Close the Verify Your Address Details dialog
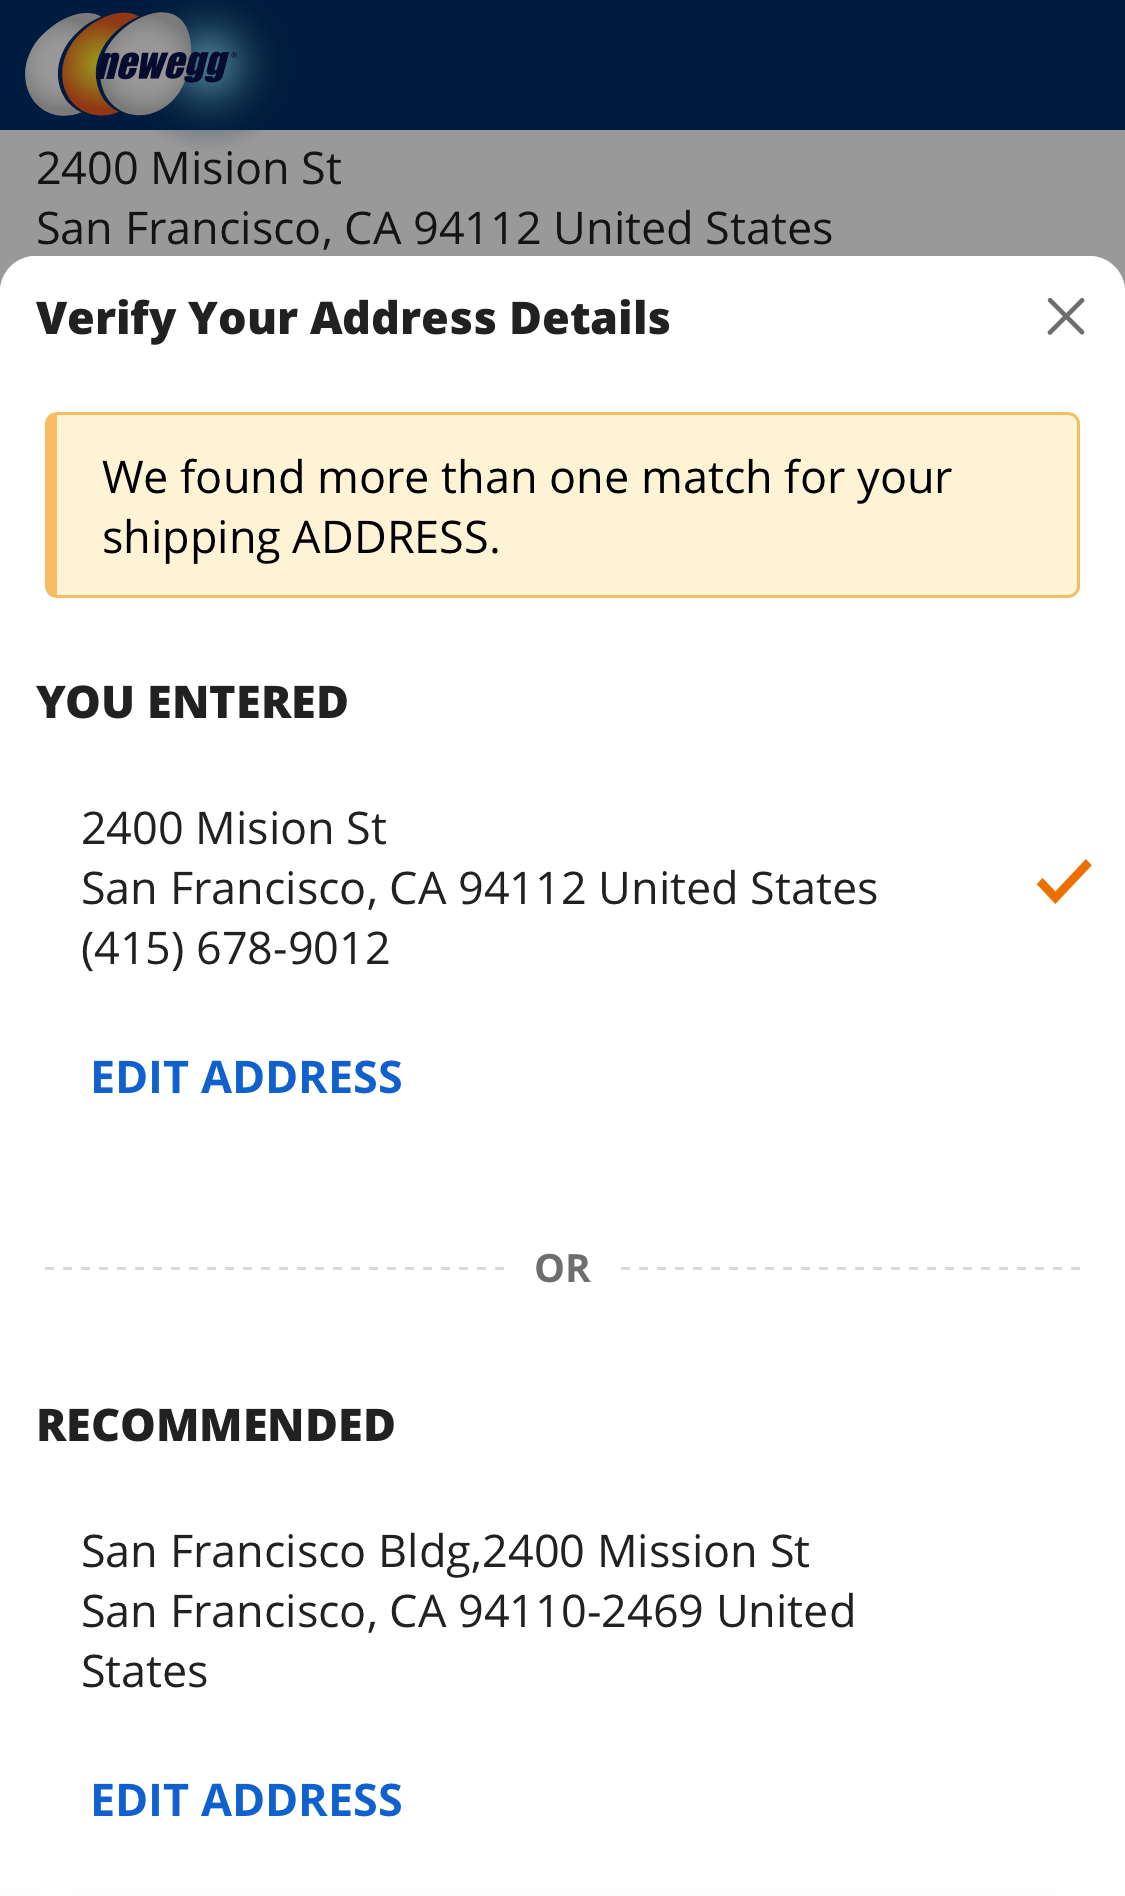 point(1066,316)
